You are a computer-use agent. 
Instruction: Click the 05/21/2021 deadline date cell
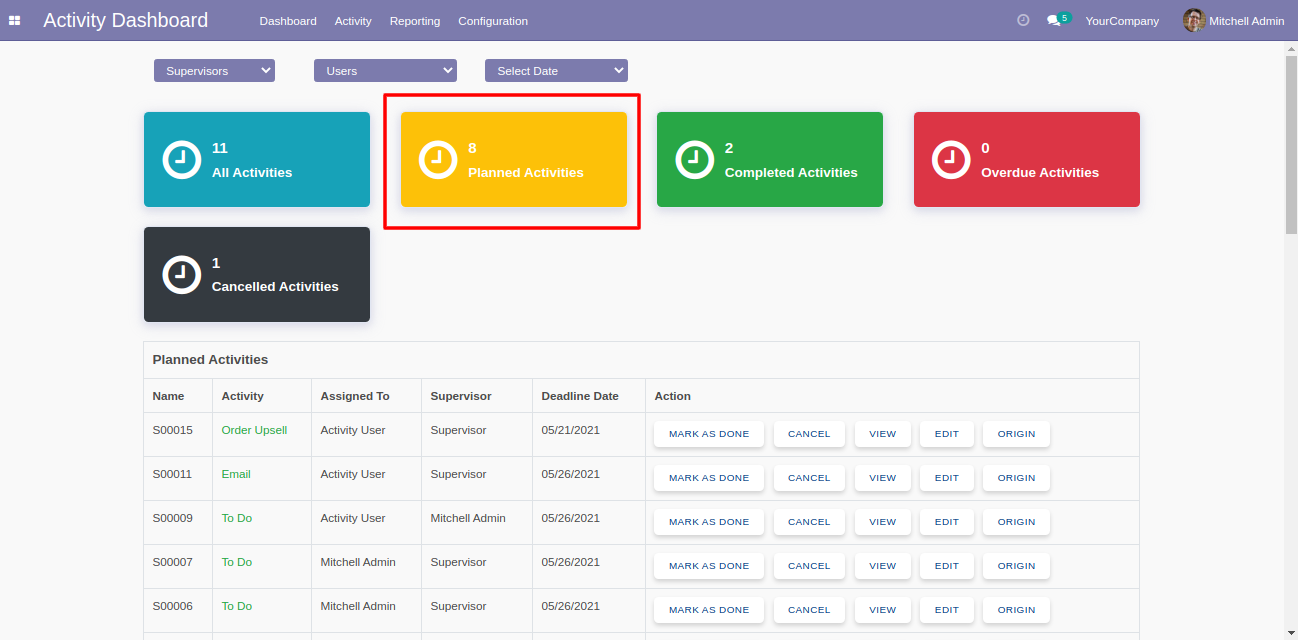click(589, 435)
